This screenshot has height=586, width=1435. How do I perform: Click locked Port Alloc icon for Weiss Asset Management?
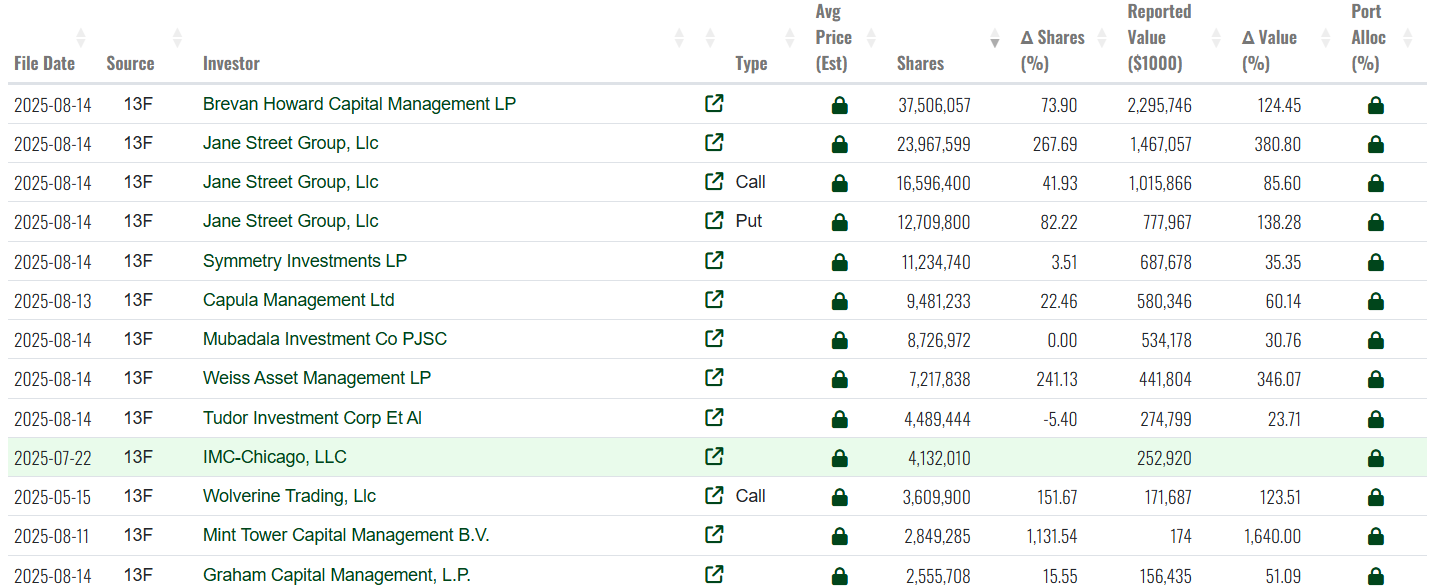coord(1375,379)
